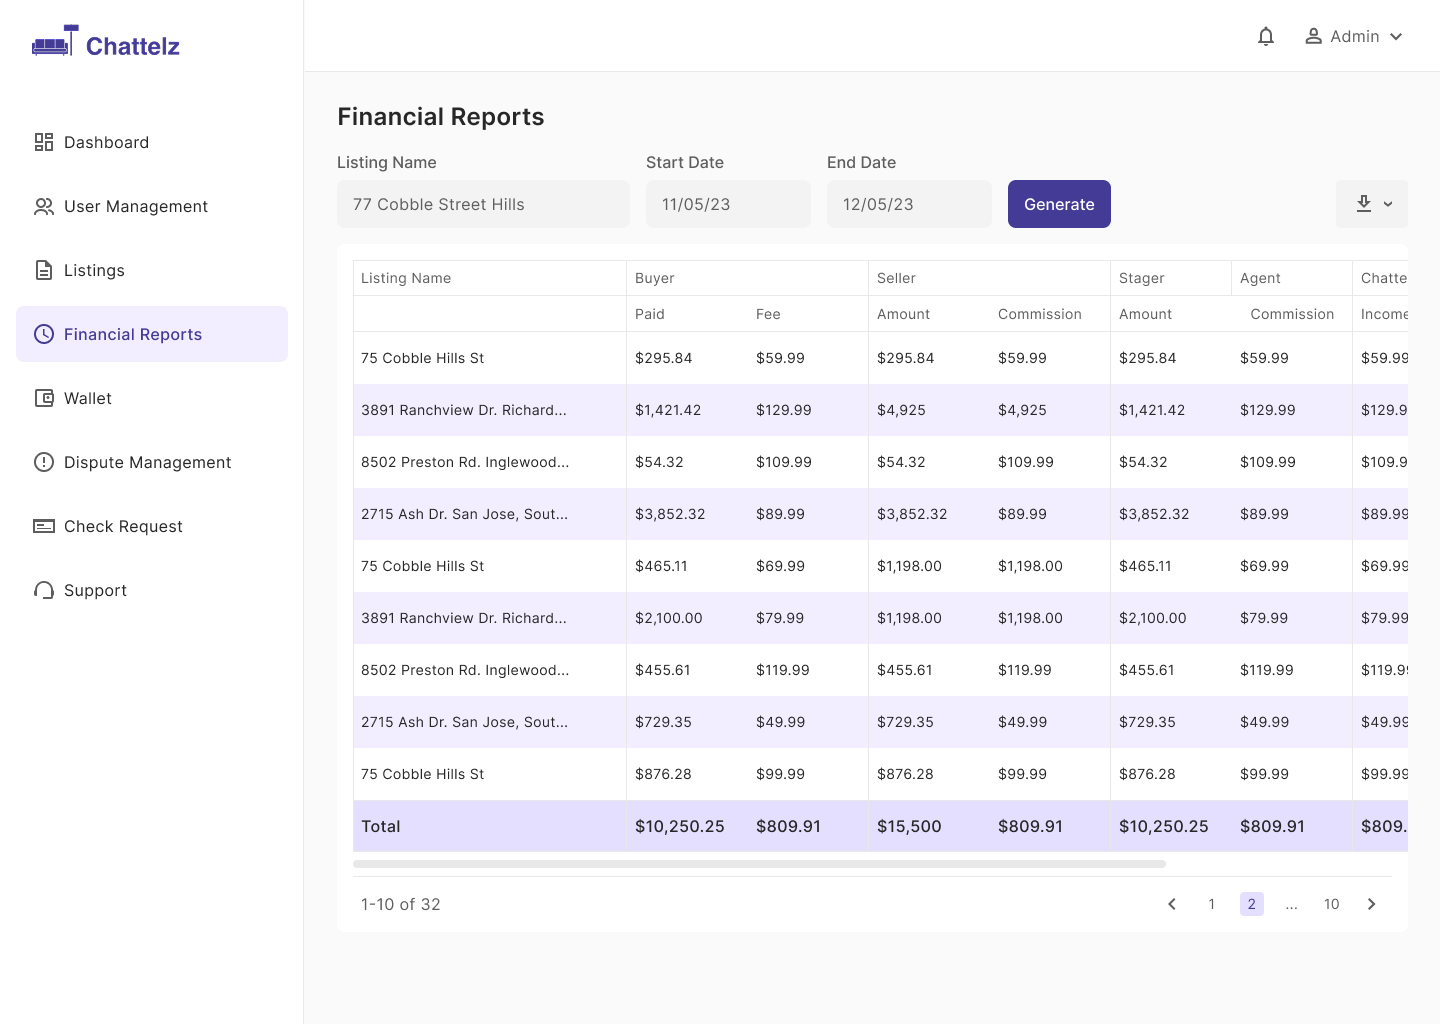Jump to page 10 in pagination
Screen dimensions: 1440x1024
(1332, 904)
